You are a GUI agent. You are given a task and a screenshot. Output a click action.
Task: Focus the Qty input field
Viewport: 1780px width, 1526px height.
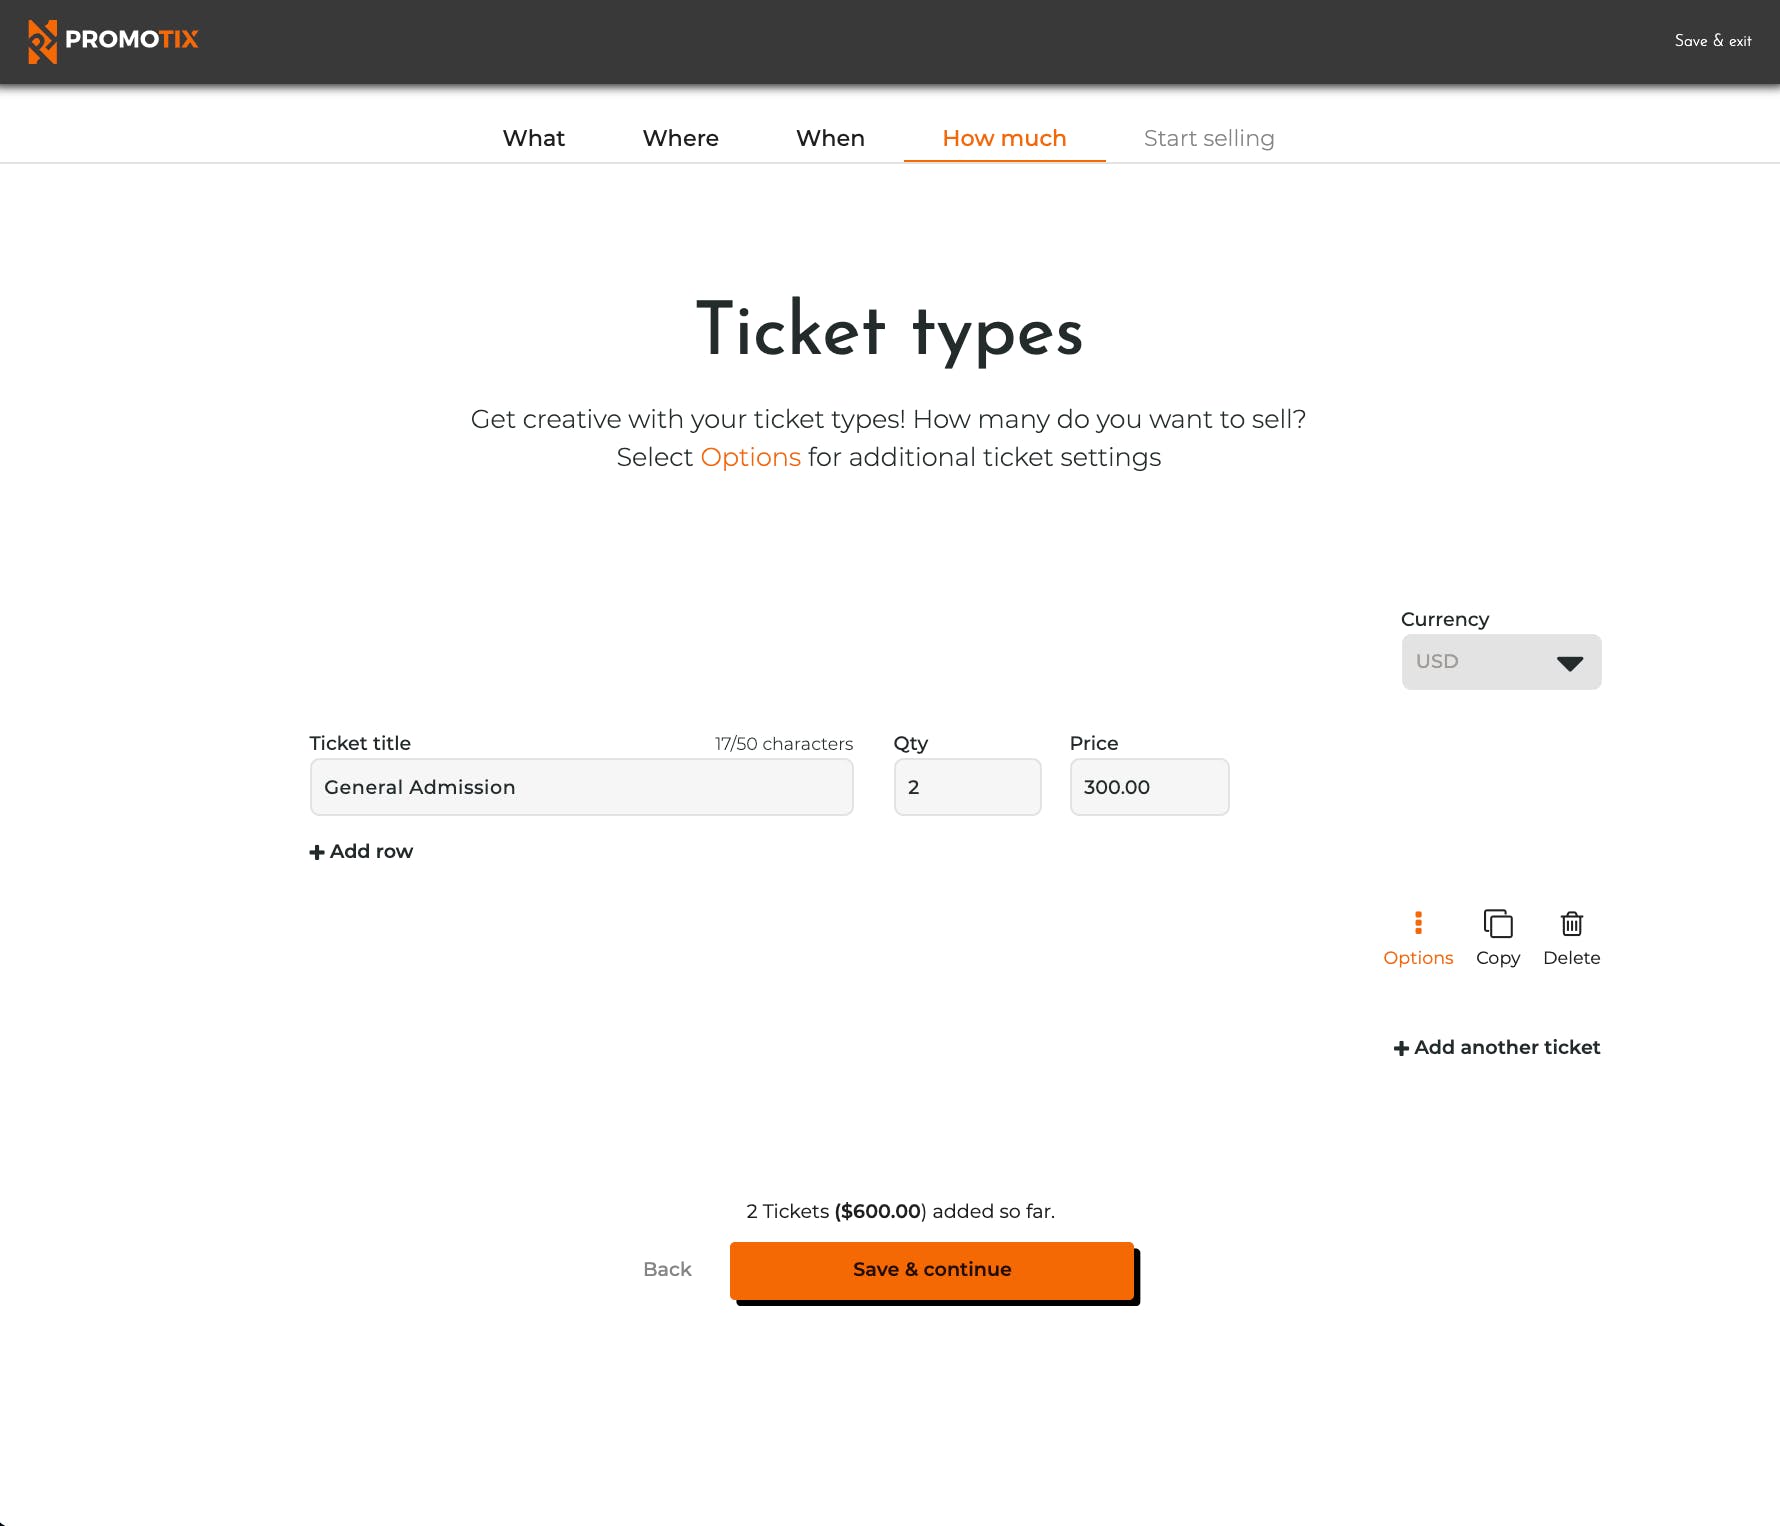[967, 787]
